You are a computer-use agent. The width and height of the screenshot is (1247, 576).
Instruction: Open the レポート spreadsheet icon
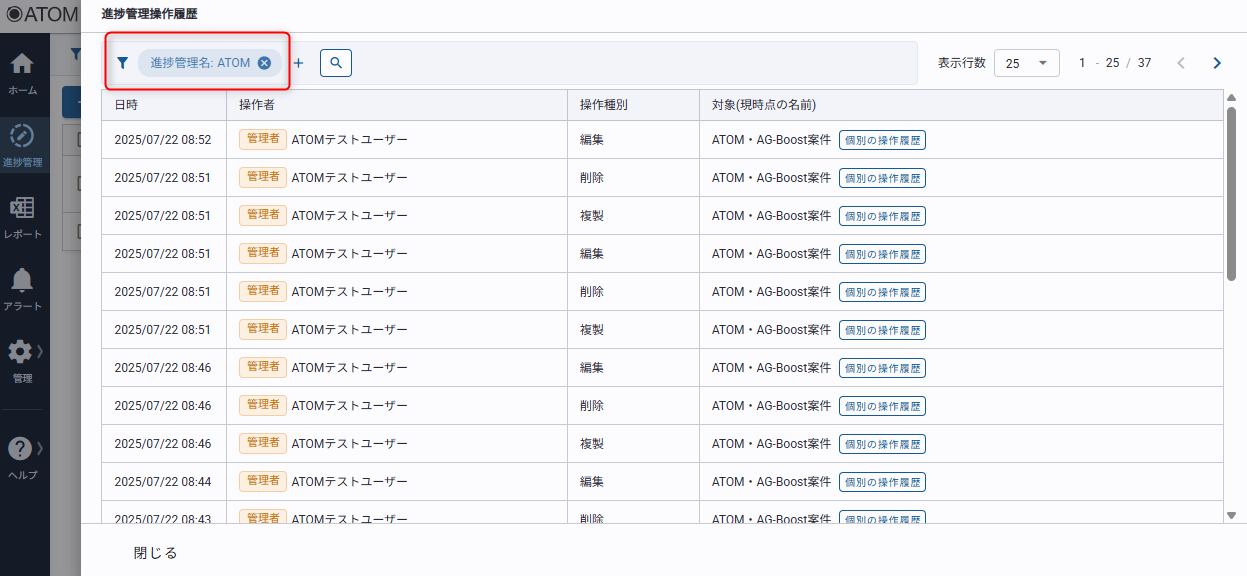click(22, 209)
